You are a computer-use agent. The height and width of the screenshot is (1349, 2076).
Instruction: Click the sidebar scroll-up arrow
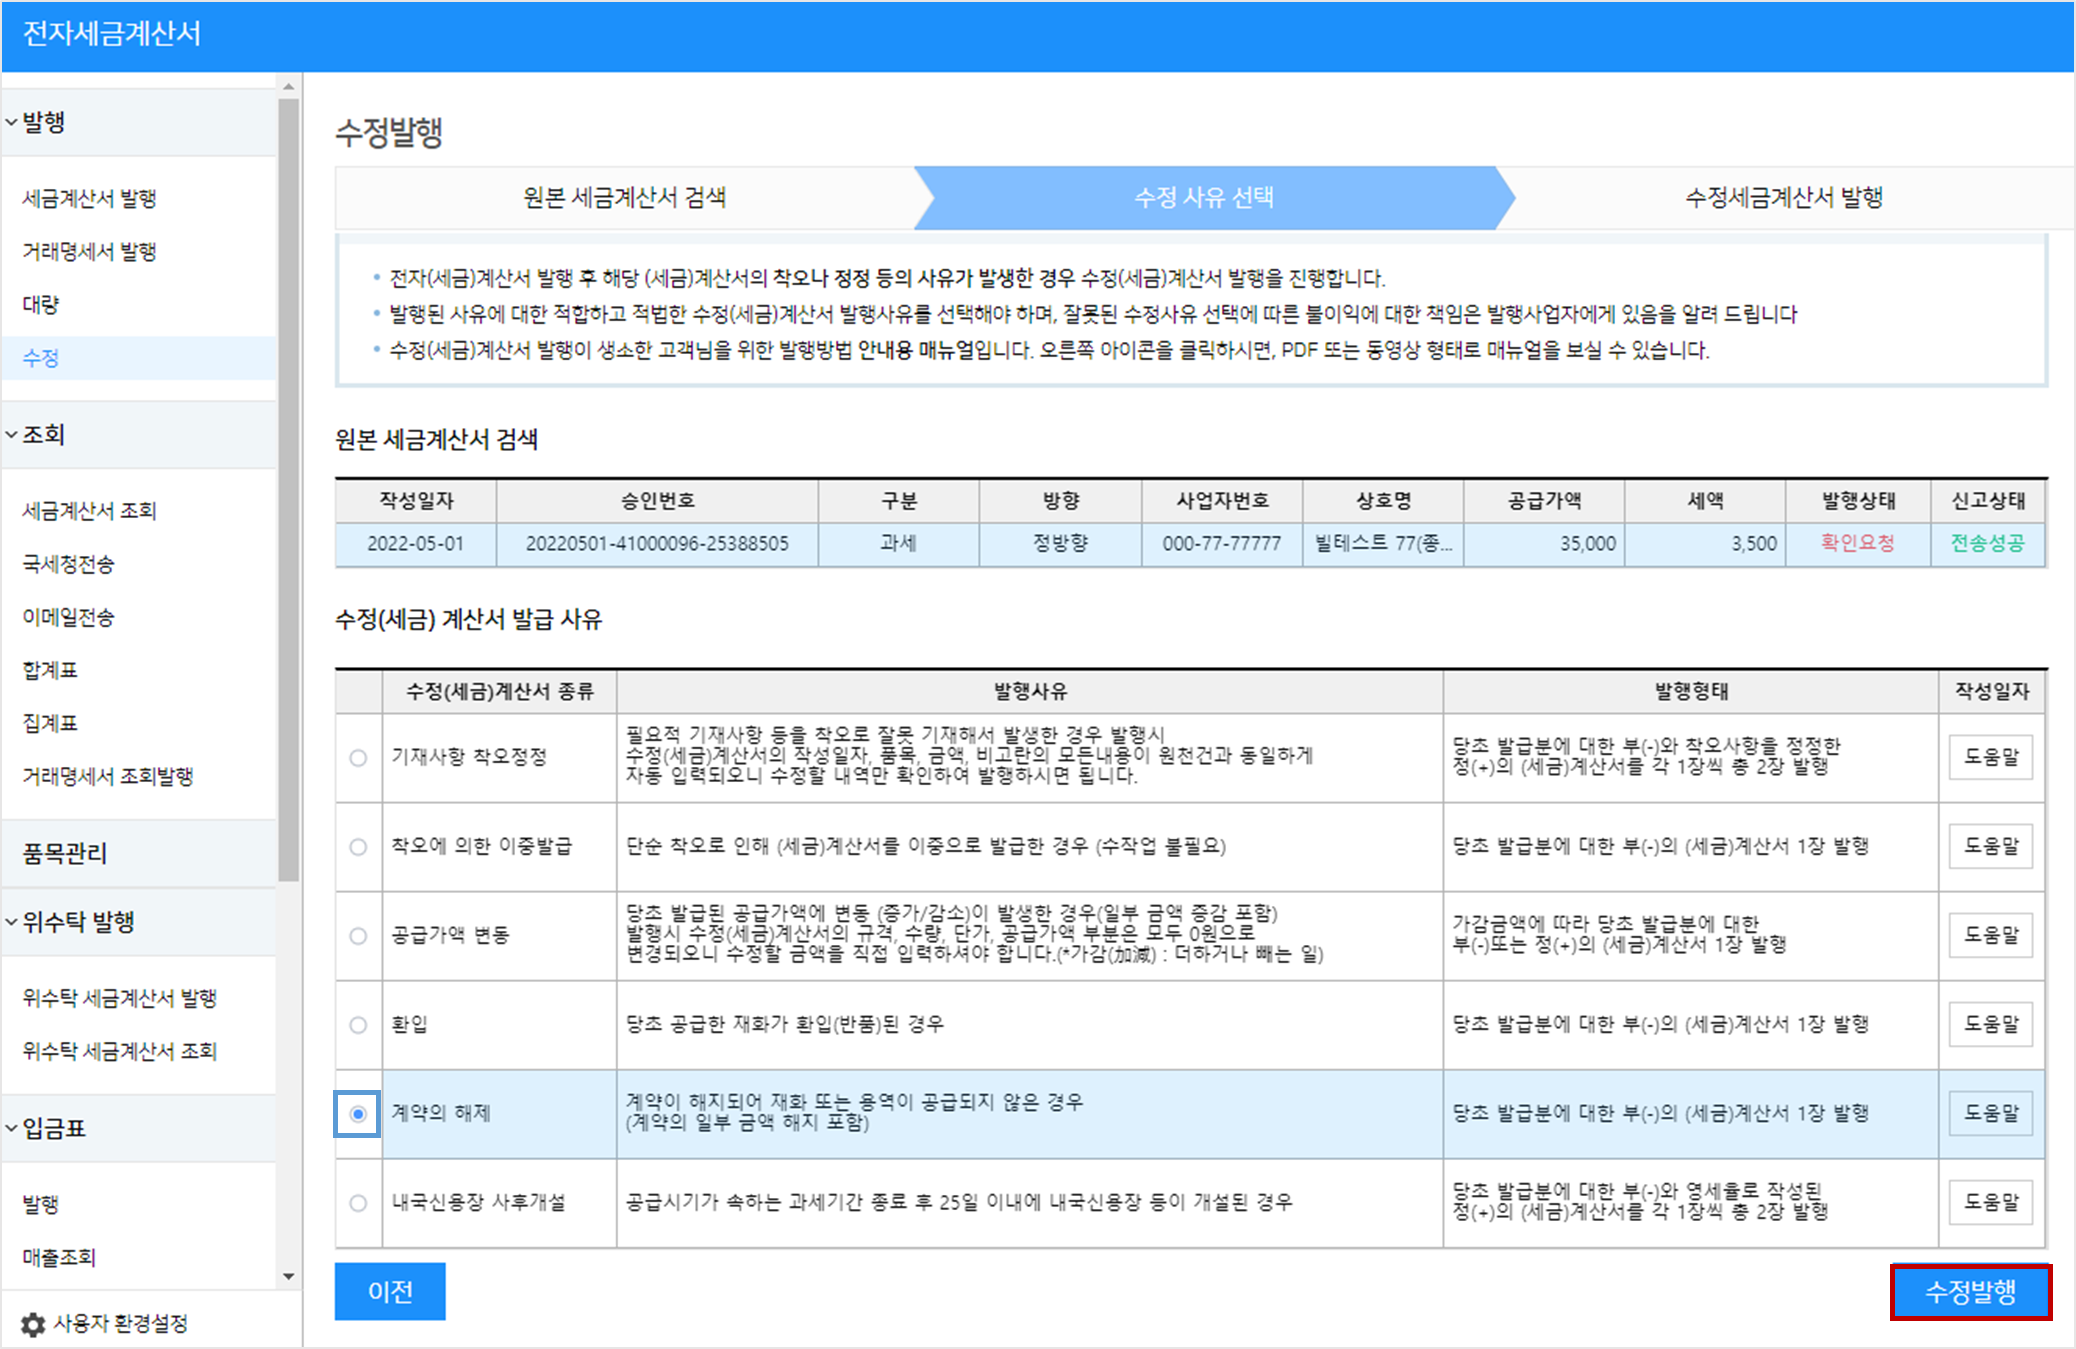(x=289, y=87)
